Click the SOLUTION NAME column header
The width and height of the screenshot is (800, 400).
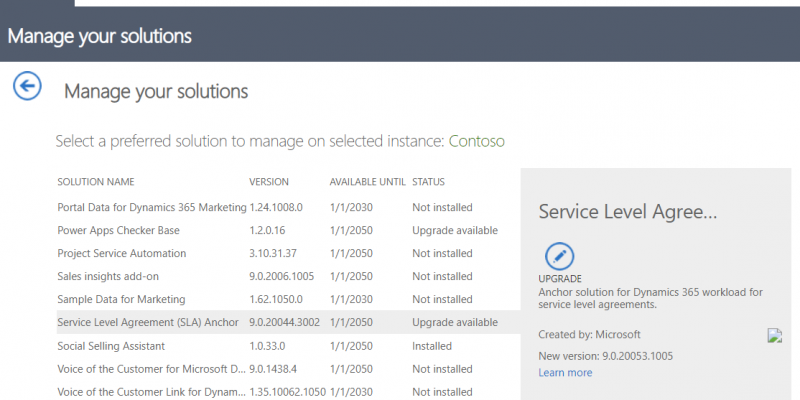click(x=96, y=182)
